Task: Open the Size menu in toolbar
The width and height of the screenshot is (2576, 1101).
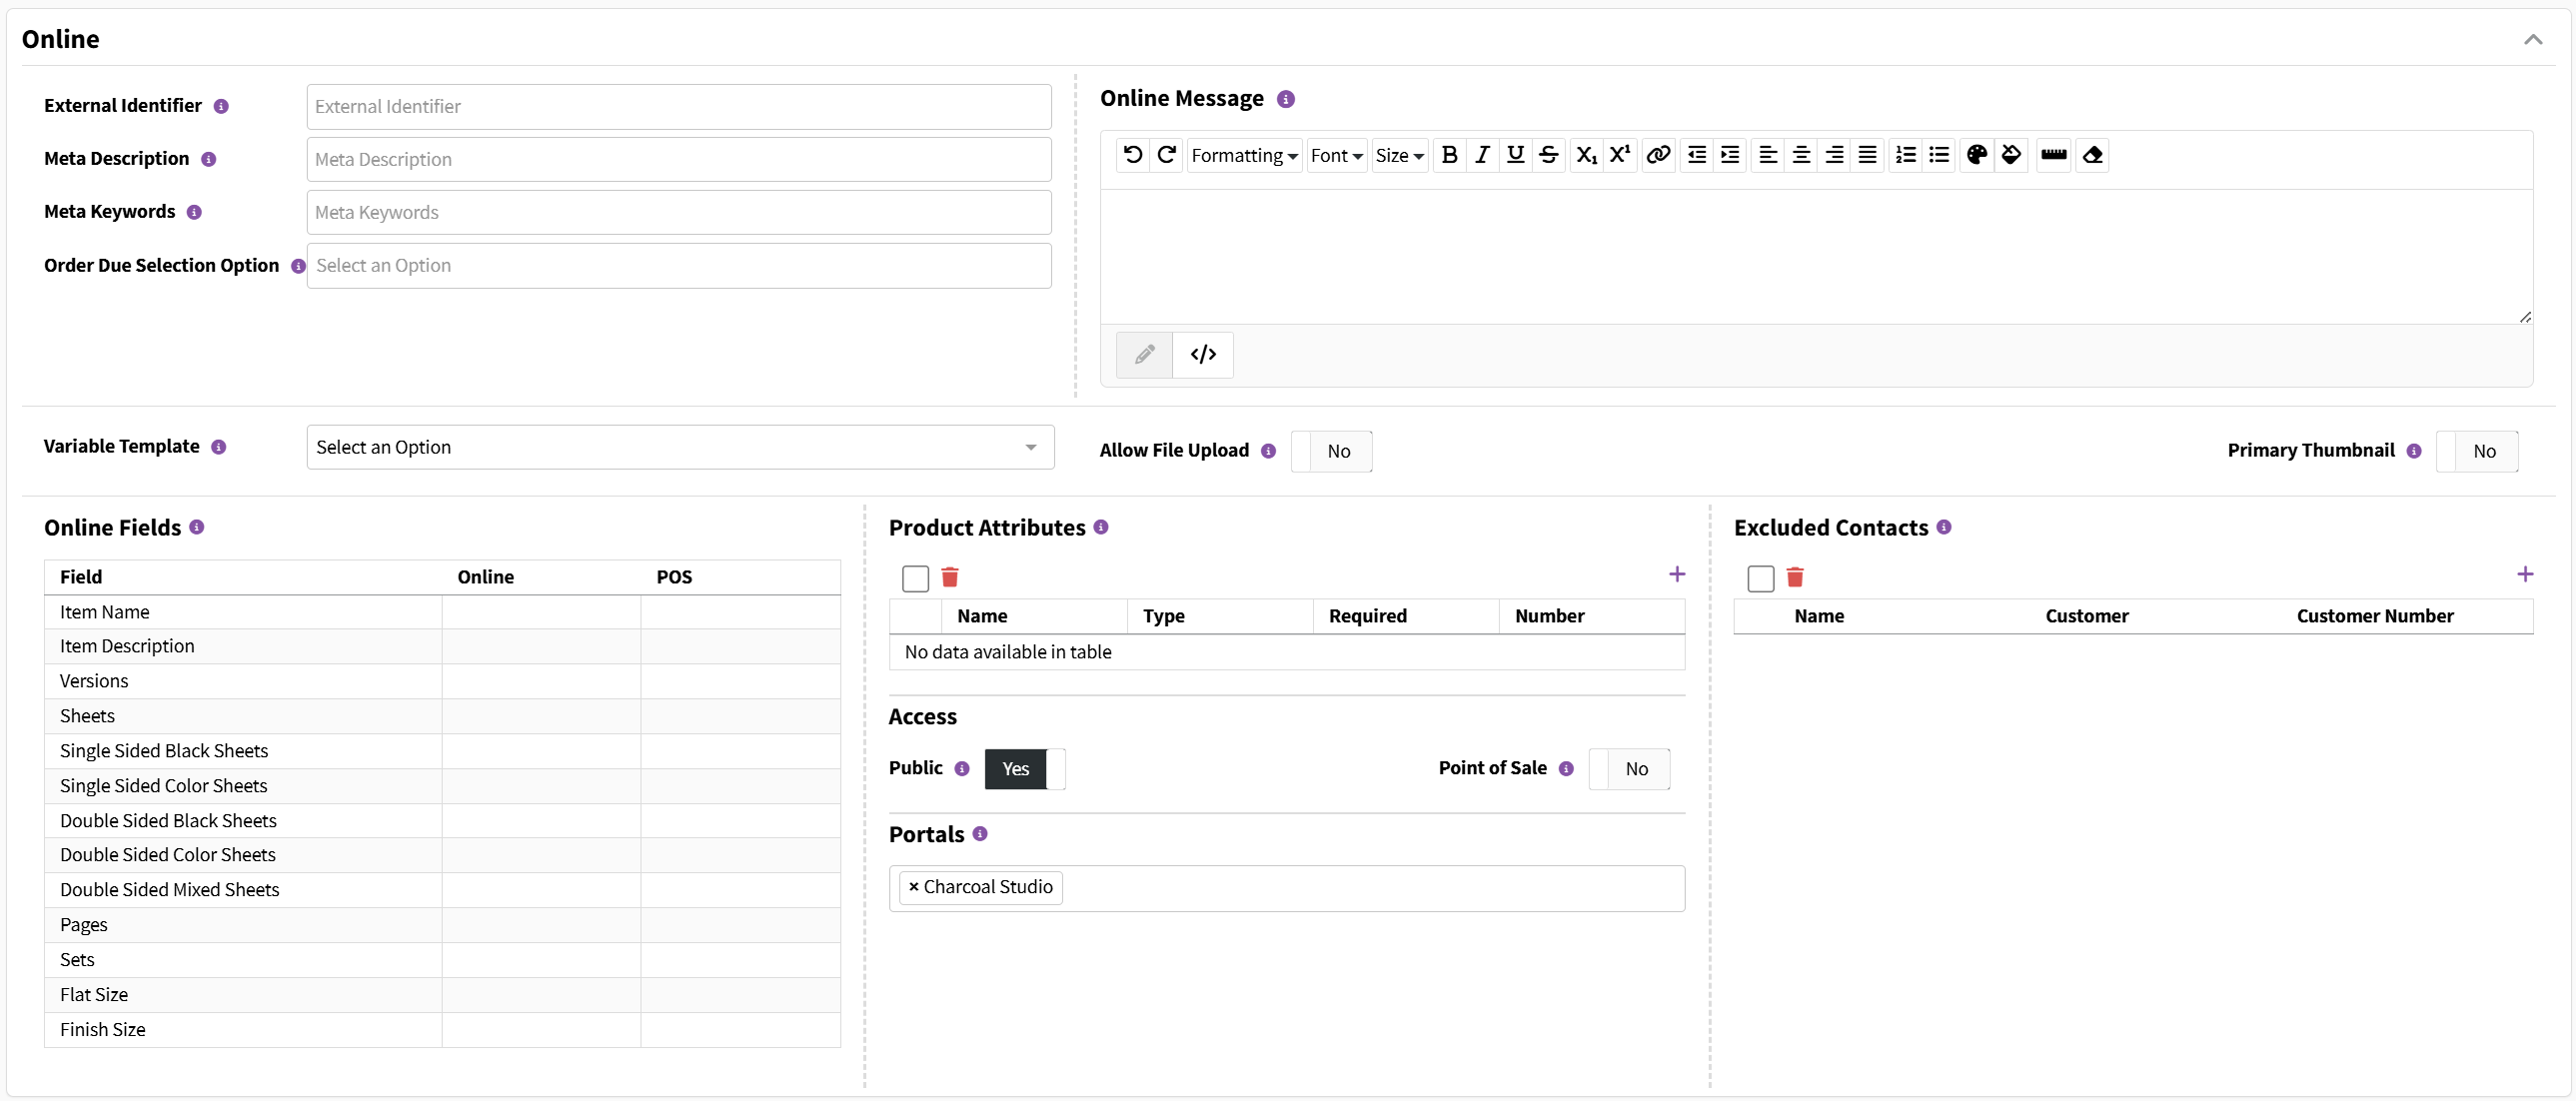Action: click(x=1399, y=155)
